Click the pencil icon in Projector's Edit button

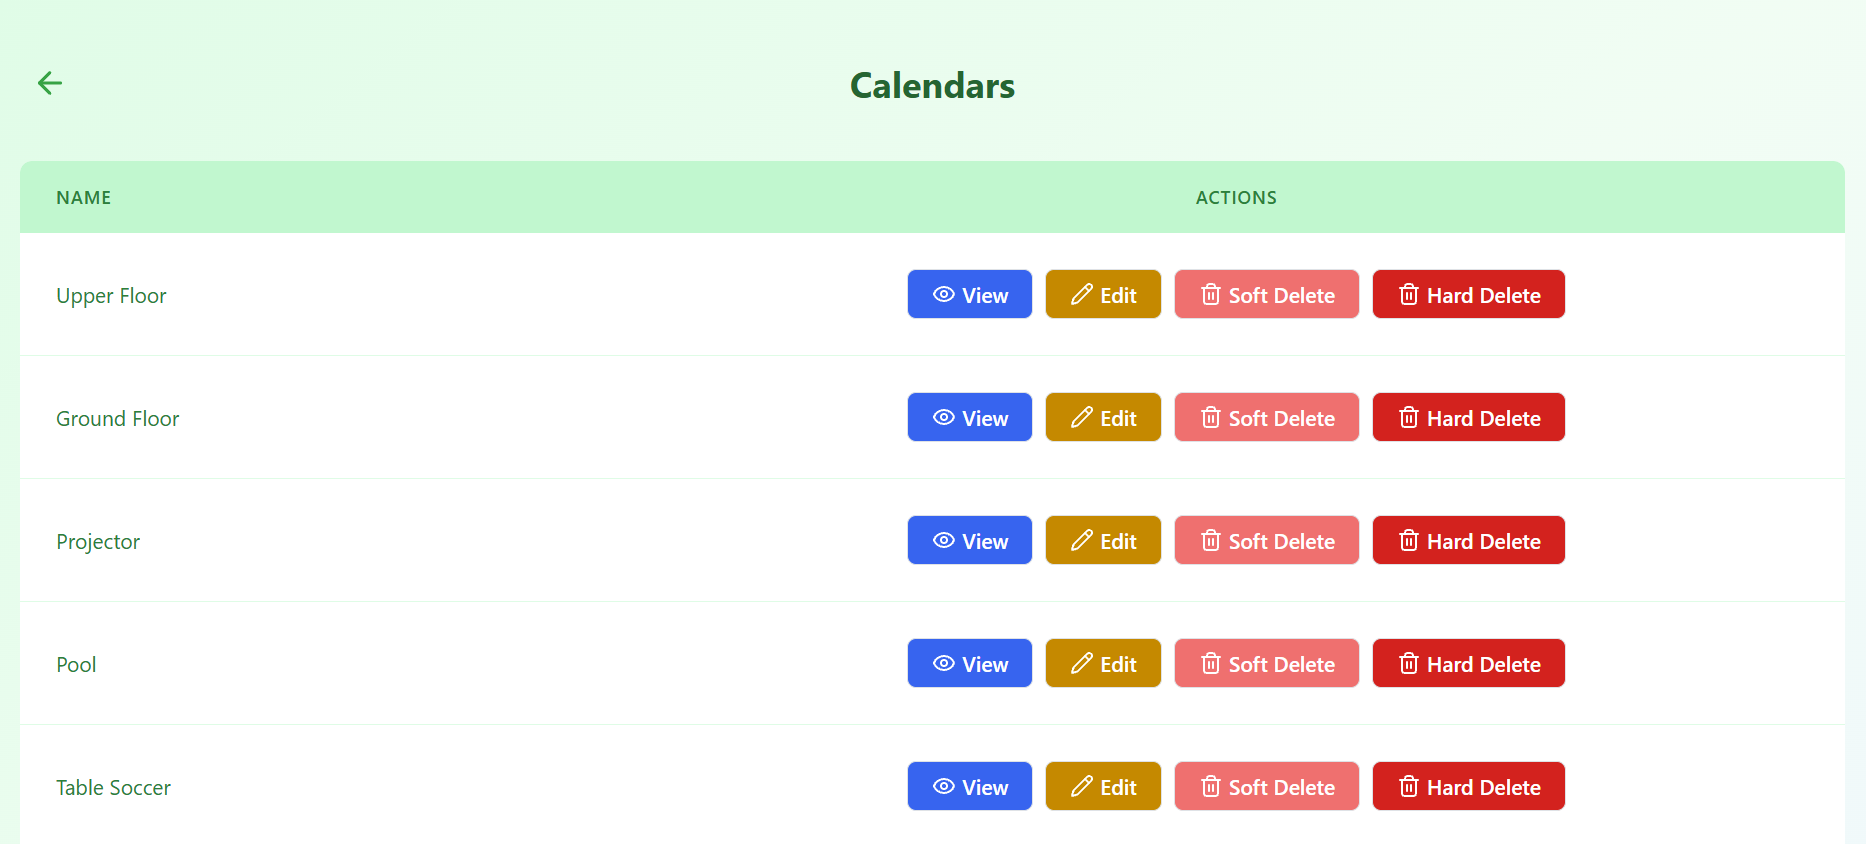point(1081,540)
